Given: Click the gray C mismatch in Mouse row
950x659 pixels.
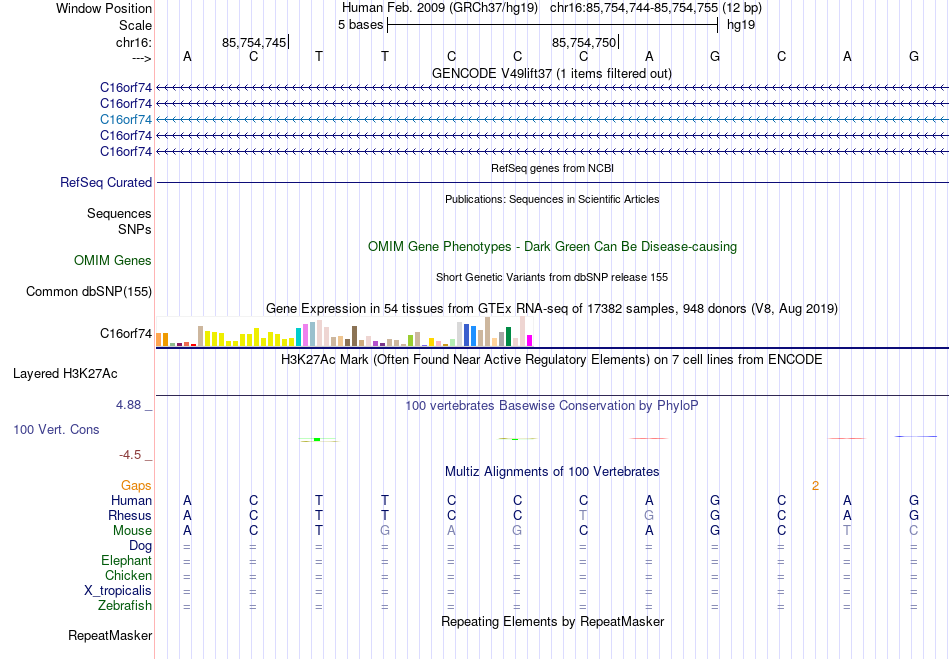Looking at the screenshot, I should tap(914, 531).
